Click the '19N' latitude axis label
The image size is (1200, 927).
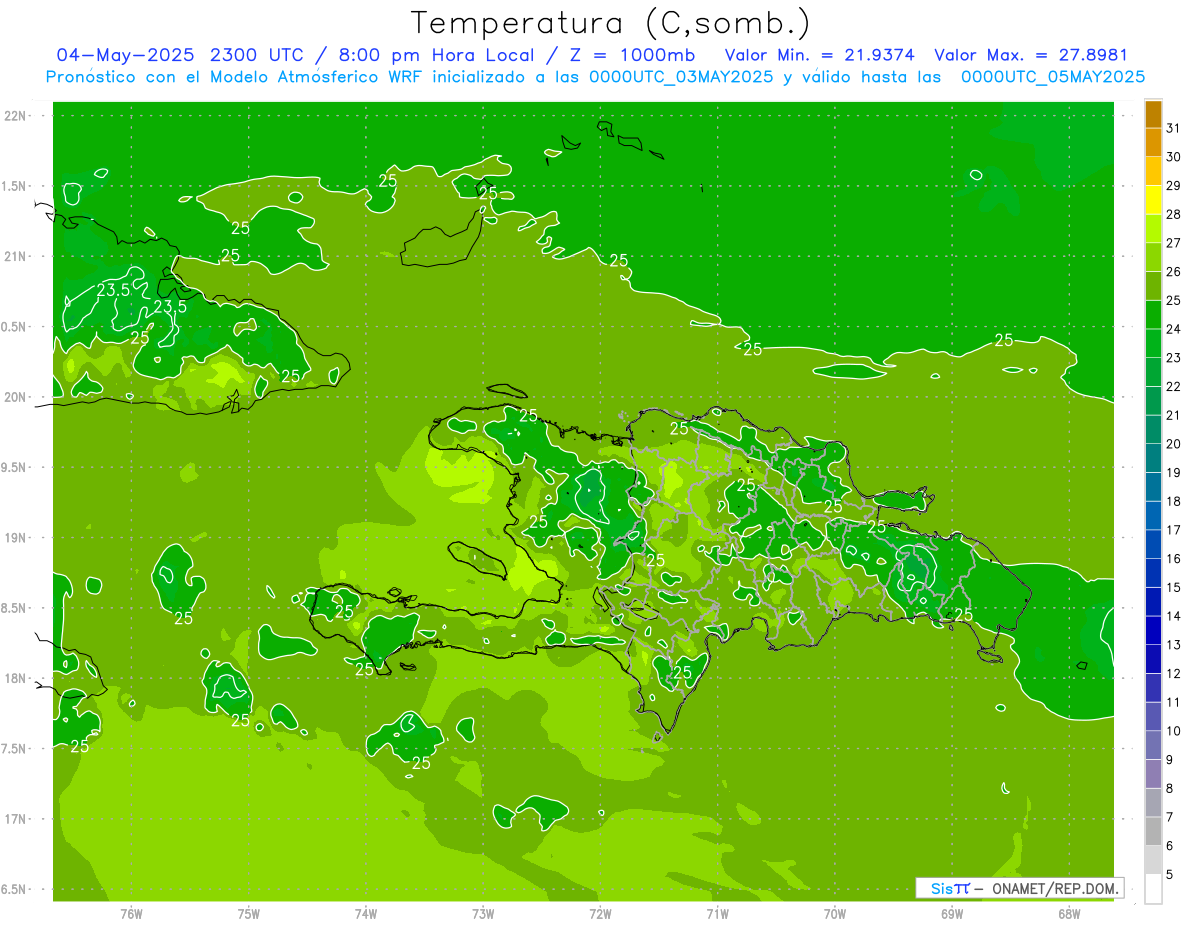(15, 538)
